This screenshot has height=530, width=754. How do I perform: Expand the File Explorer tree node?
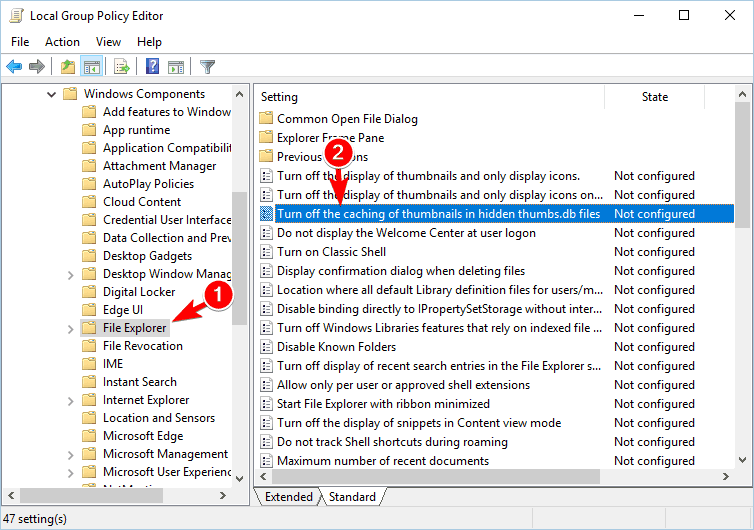tap(71, 329)
